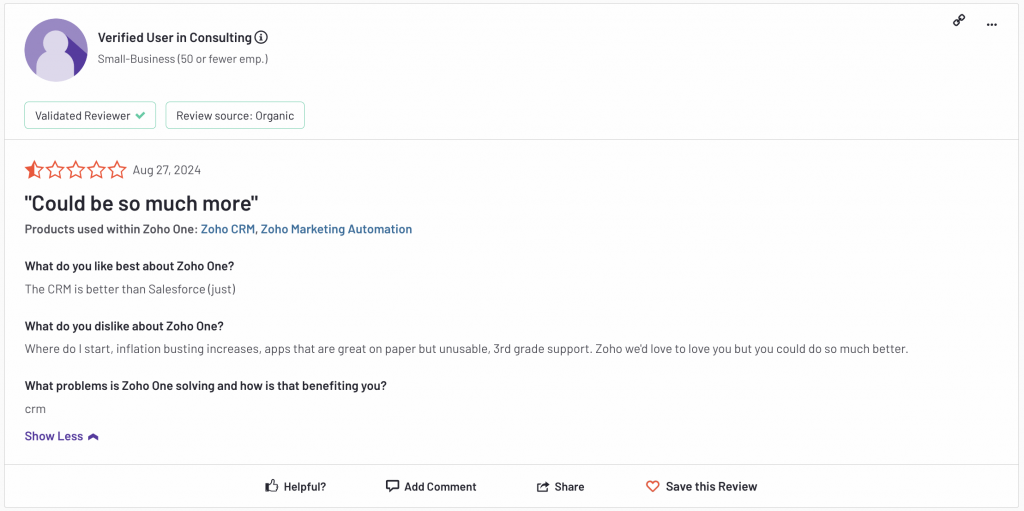Click the thumbs-up Helpful icon
This screenshot has height=511, width=1024.
(271, 486)
